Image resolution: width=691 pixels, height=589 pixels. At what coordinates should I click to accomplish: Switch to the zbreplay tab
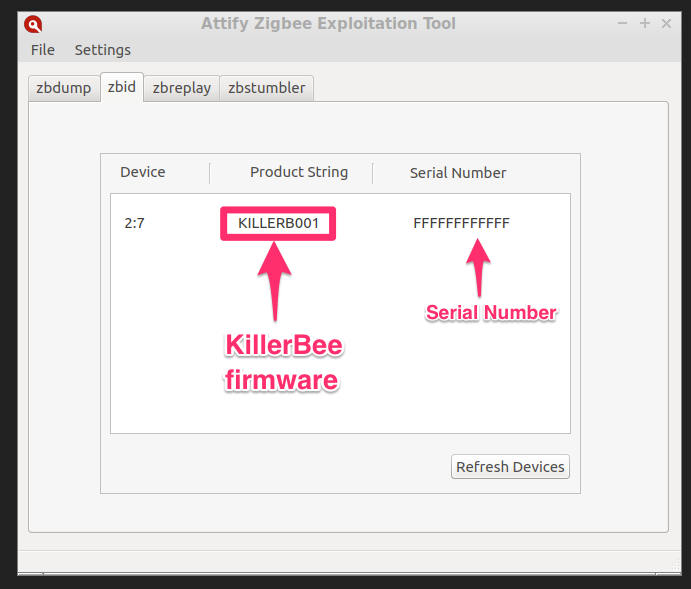[x=182, y=88]
